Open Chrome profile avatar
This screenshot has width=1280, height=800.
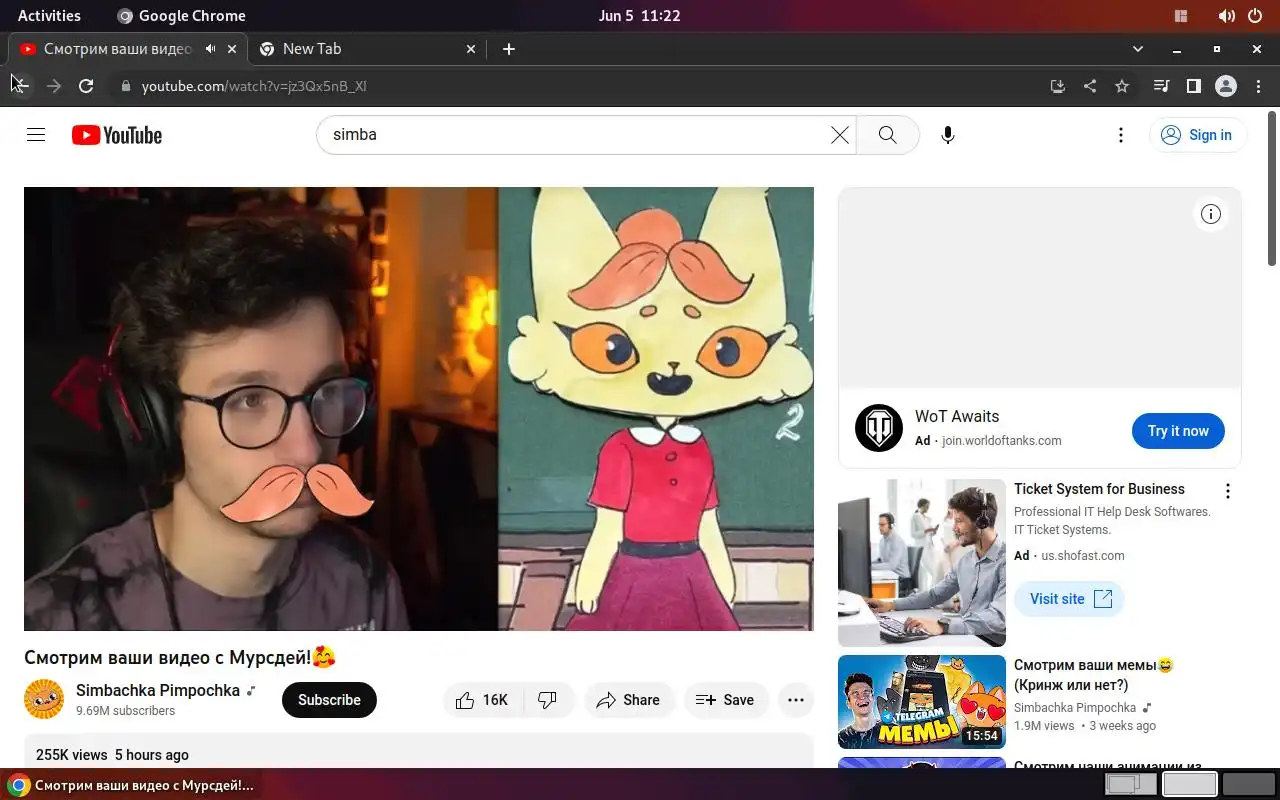[x=1226, y=86]
